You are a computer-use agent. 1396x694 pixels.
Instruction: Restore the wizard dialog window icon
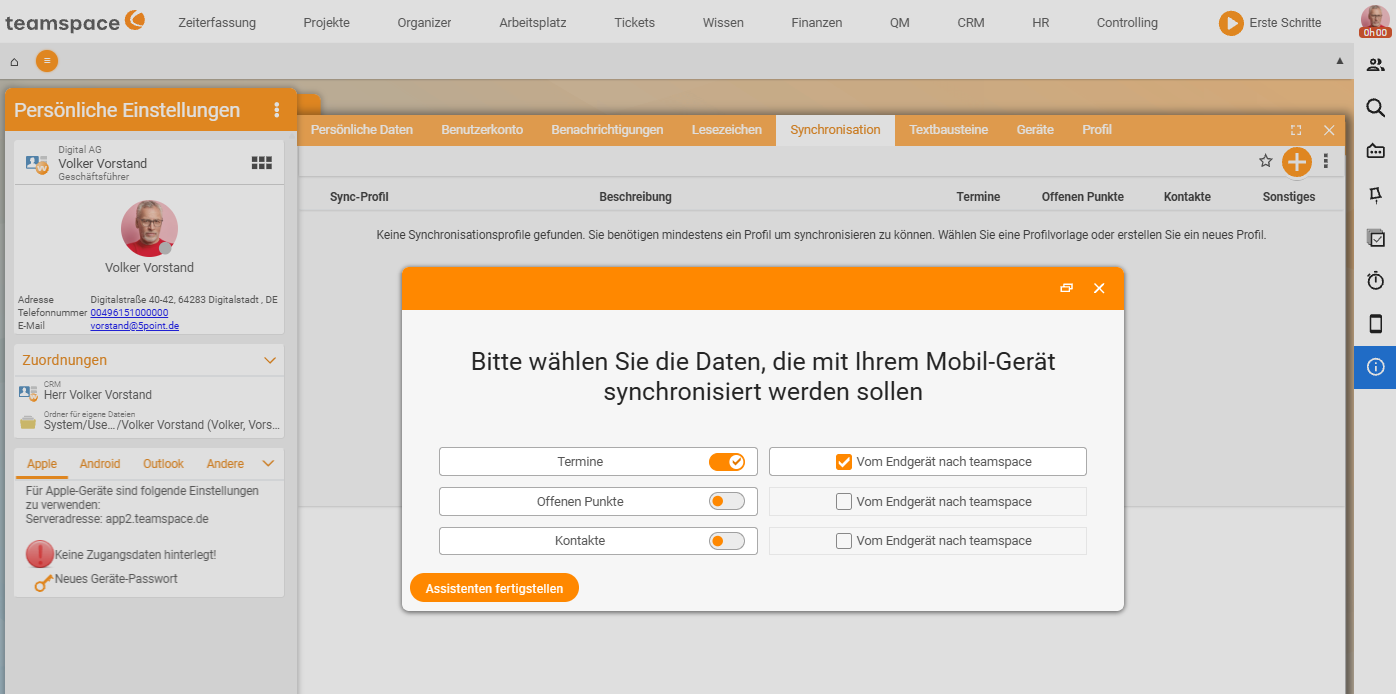pos(1067,288)
